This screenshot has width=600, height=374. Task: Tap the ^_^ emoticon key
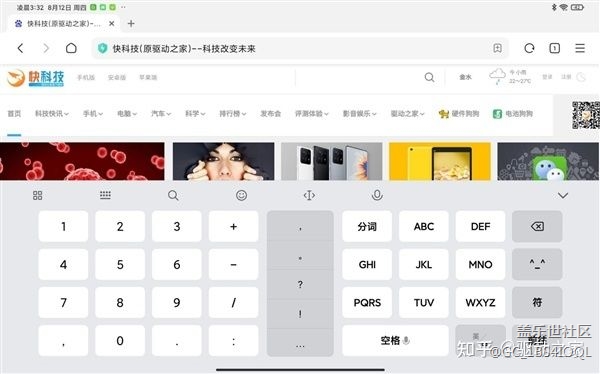537,264
